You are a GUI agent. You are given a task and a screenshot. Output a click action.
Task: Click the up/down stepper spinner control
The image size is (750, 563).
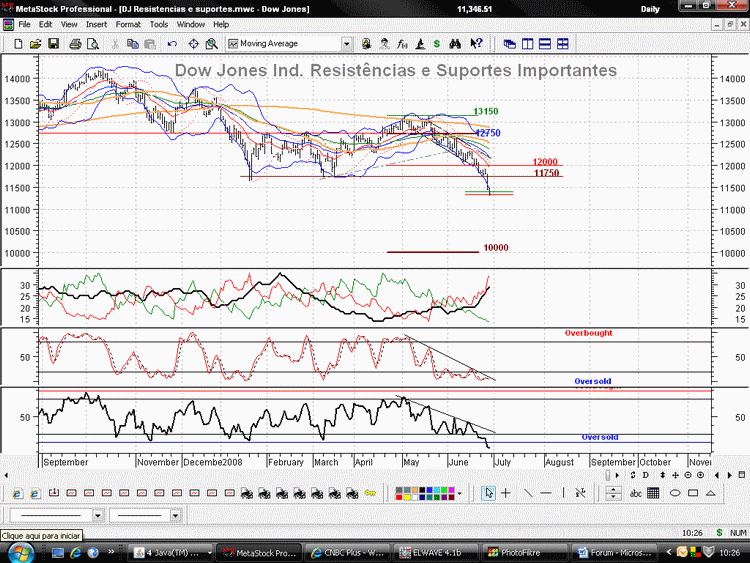click(x=613, y=493)
